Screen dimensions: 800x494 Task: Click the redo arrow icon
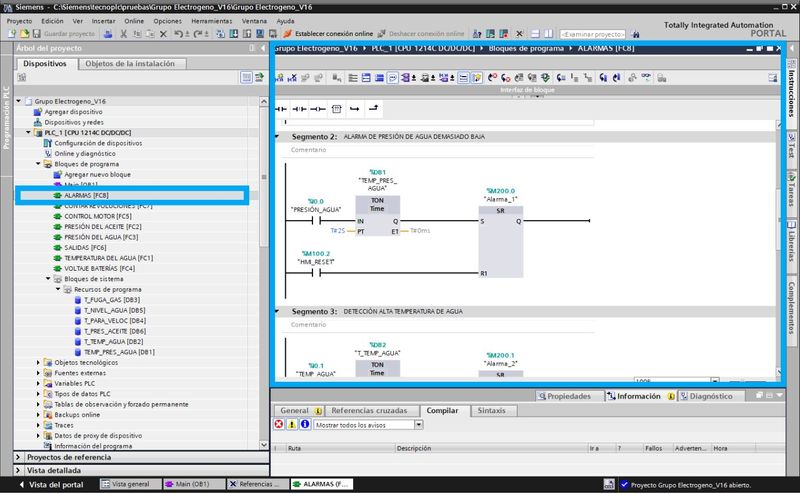click(197, 34)
